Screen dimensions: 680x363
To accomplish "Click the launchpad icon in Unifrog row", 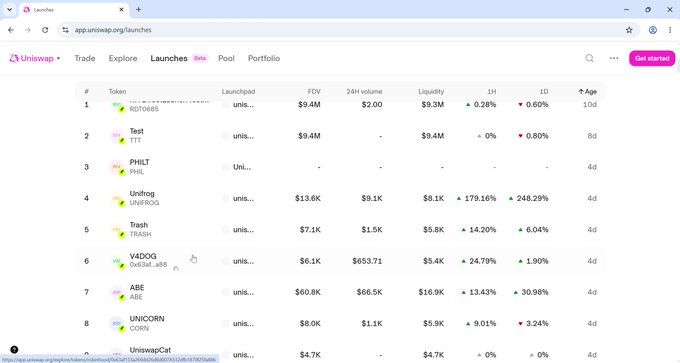I will click(x=226, y=198).
